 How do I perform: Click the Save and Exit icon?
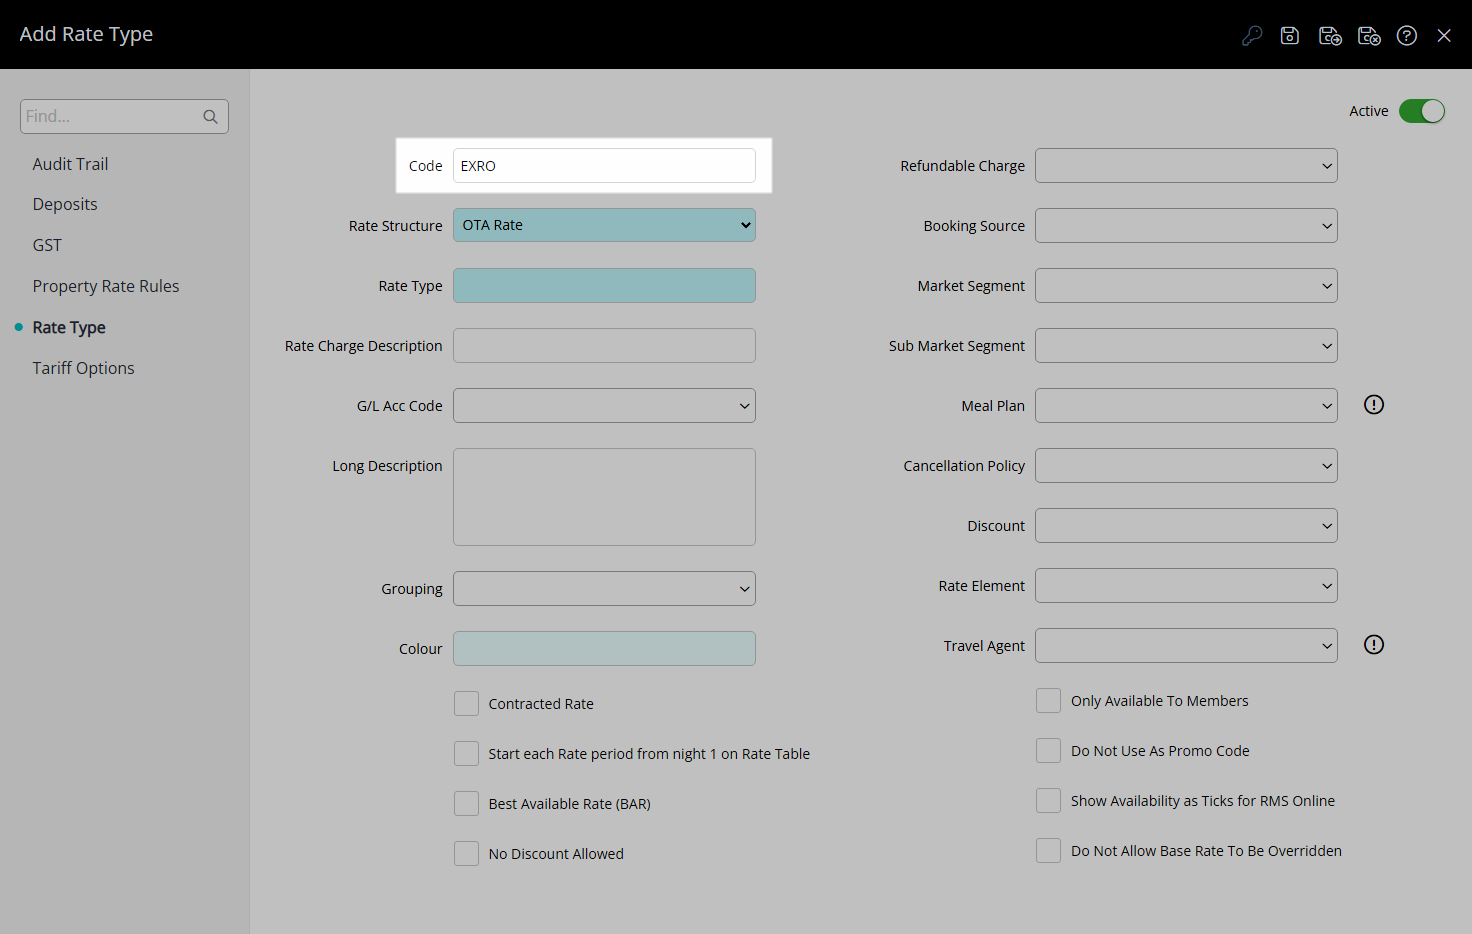coord(1369,36)
